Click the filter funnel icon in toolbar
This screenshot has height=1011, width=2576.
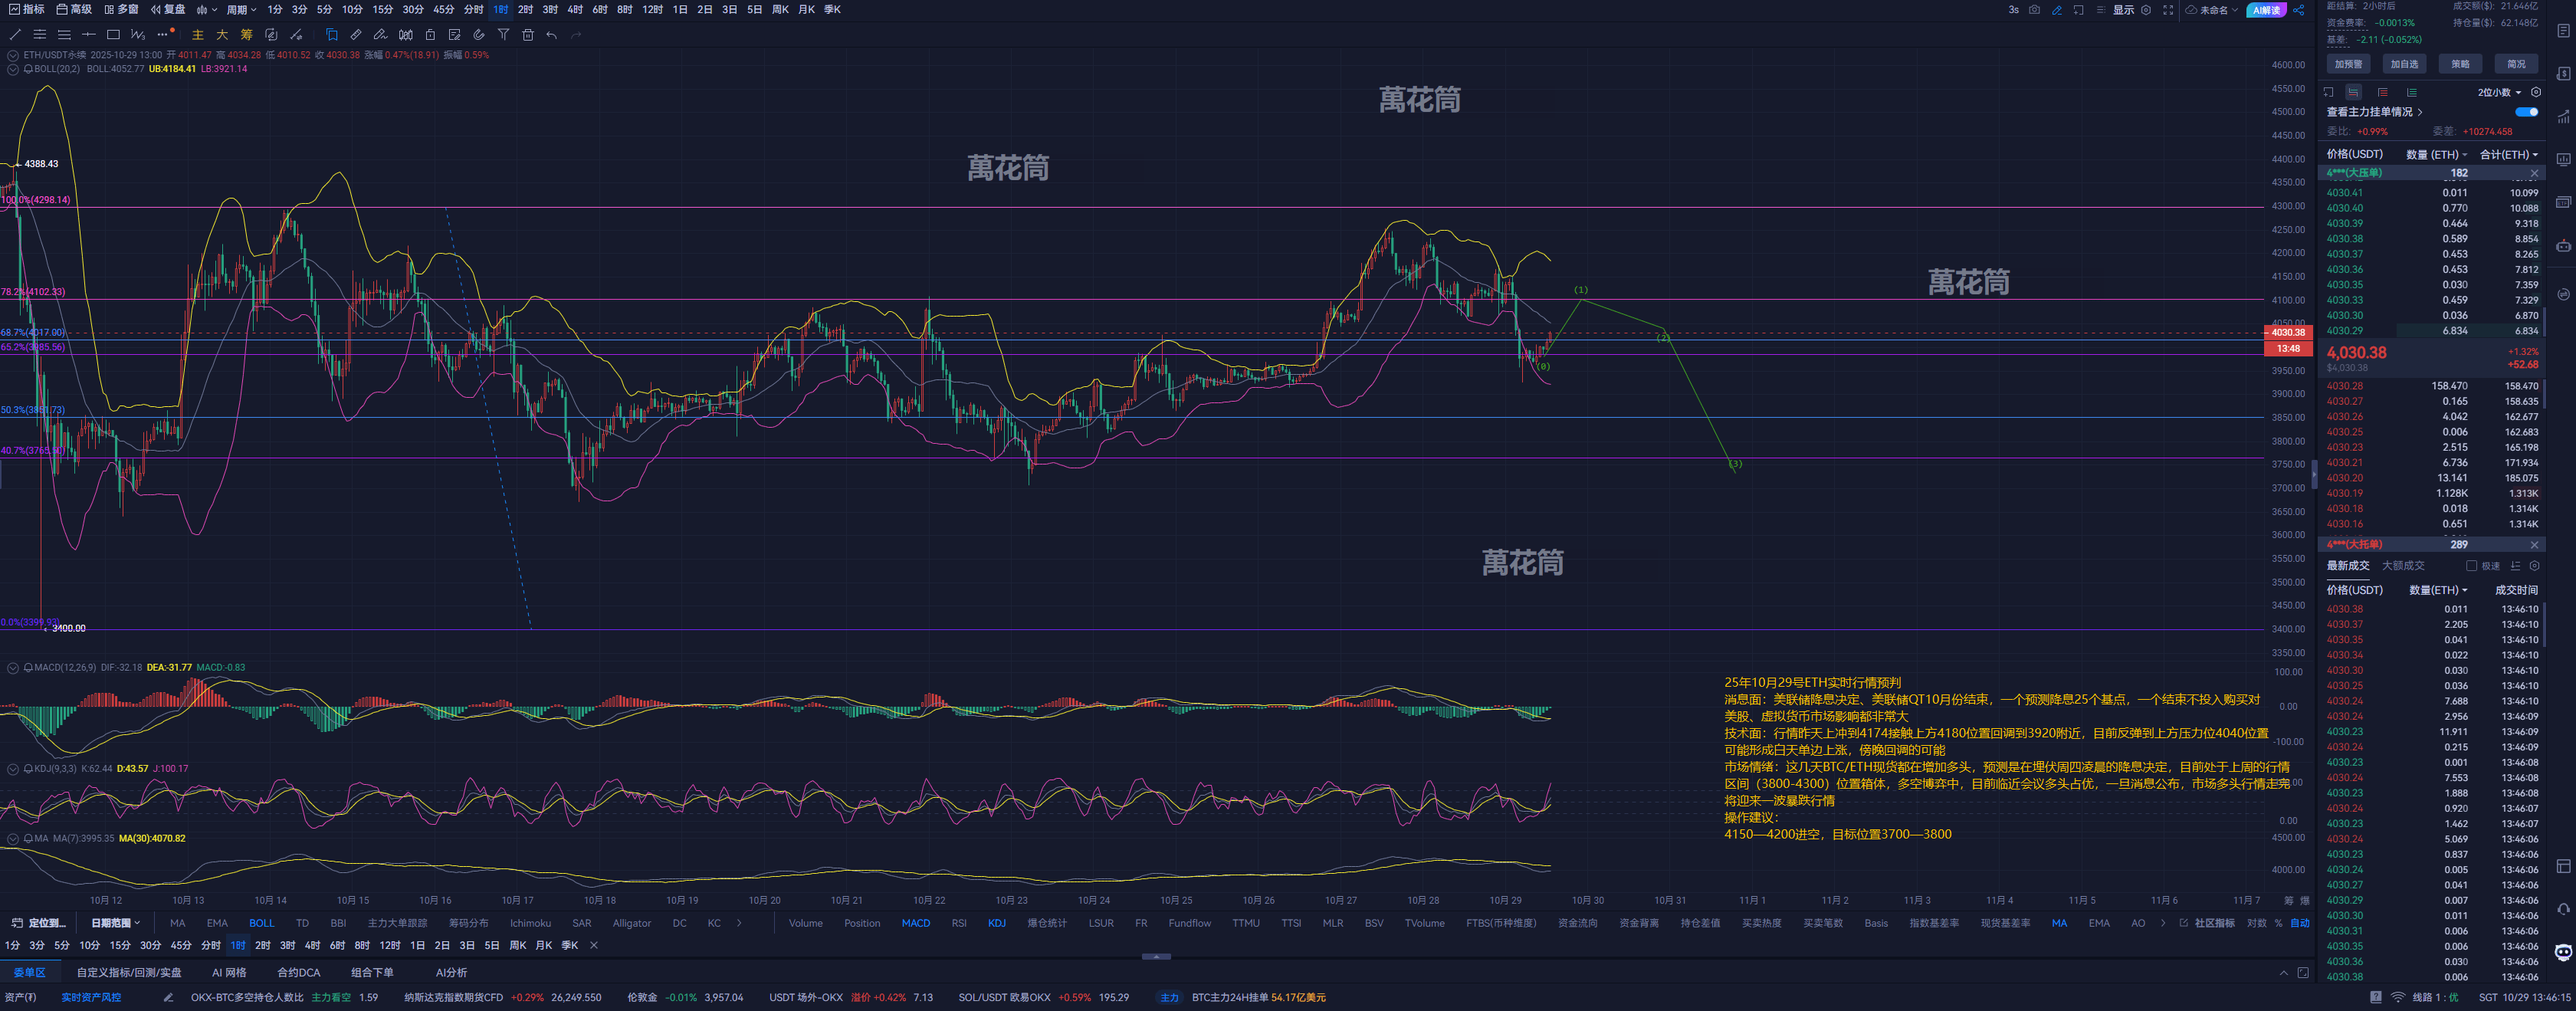[x=503, y=35]
